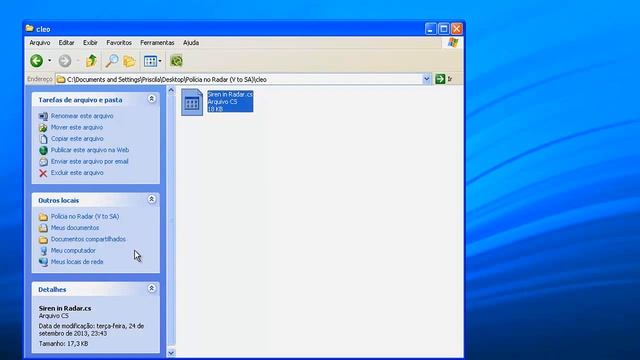This screenshot has height=360, width=640.
Task: Collapse the Detalhes panel
Action: [x=151, y=288]
